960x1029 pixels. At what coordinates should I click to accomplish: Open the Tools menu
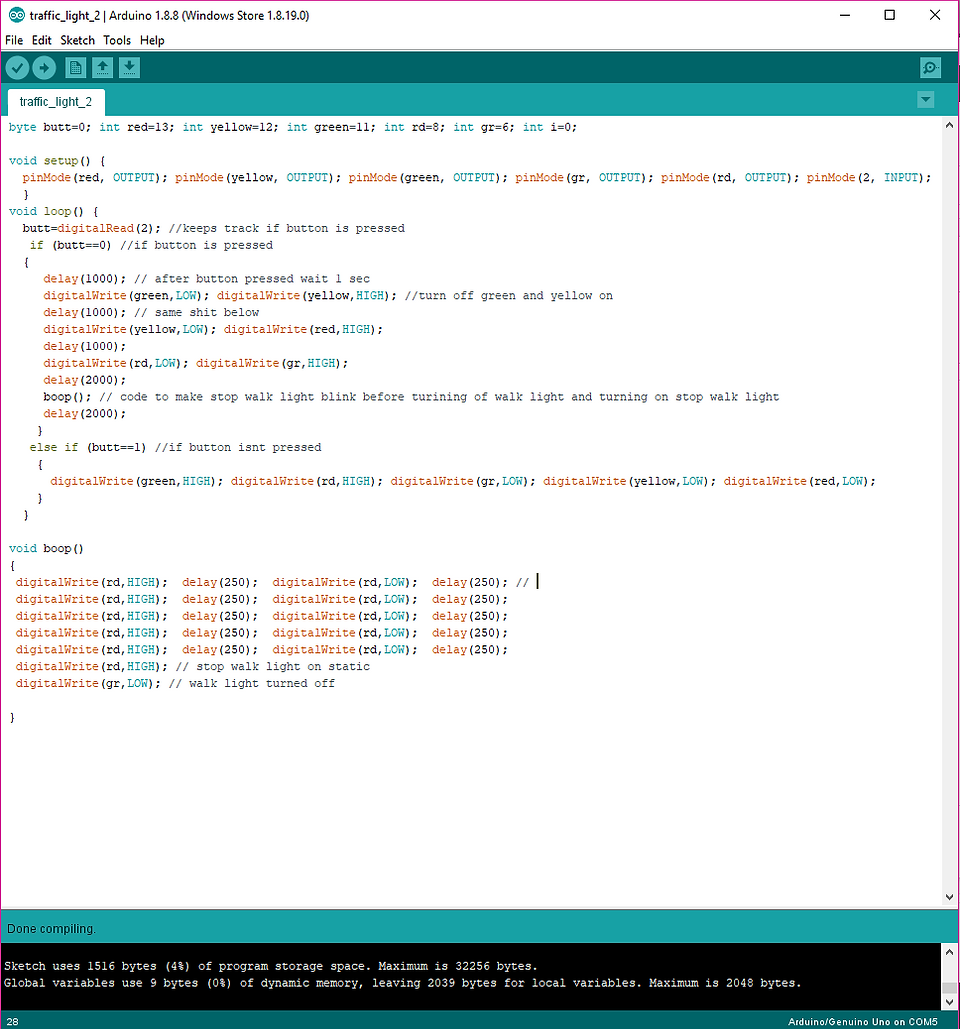(x=117, y=40)
